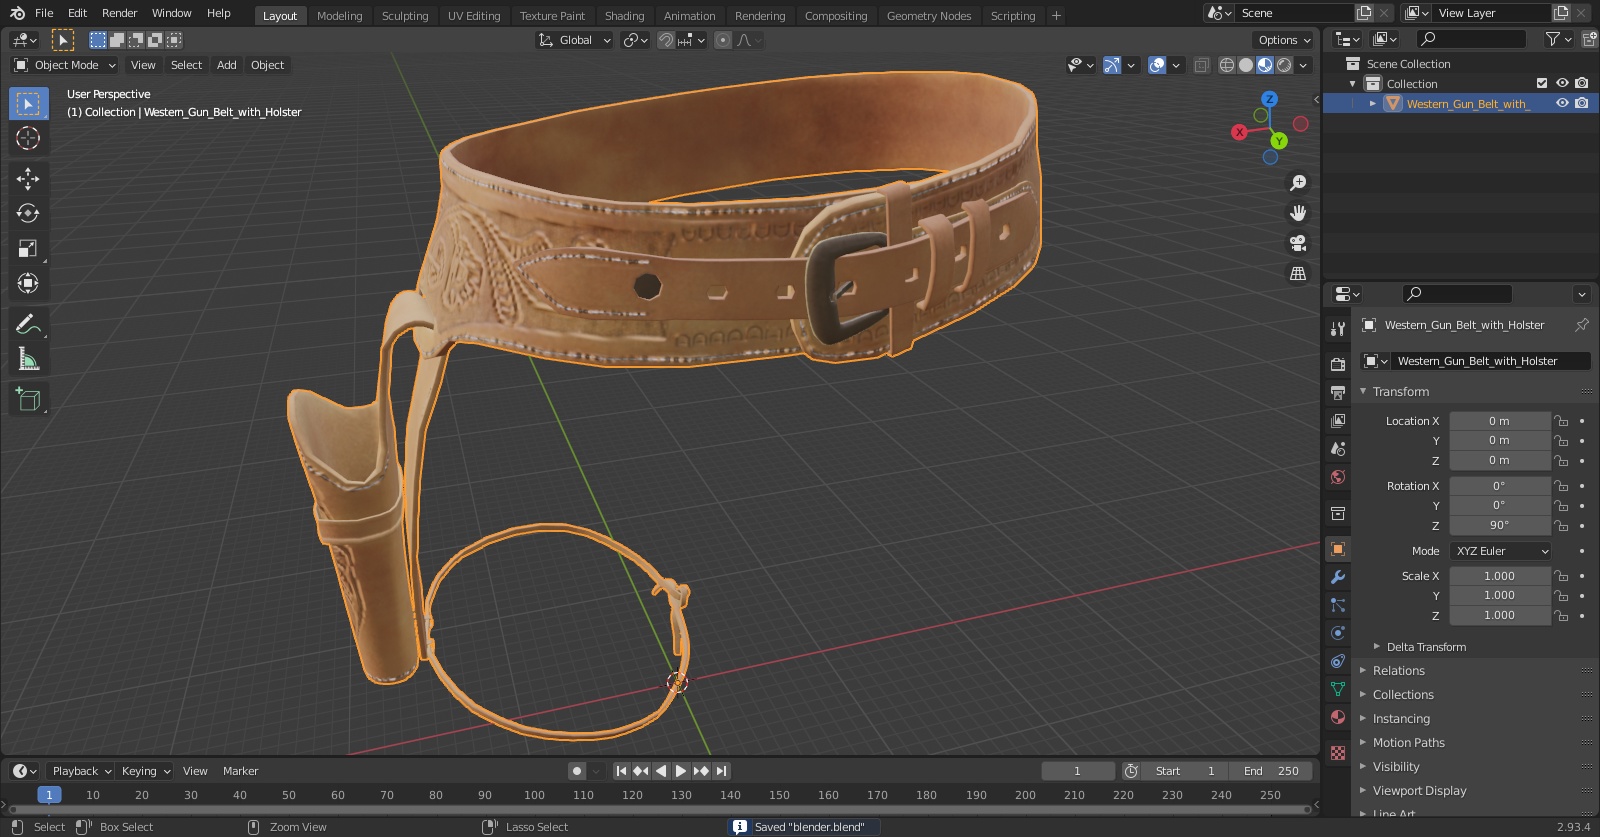This screenshot has height=837, width=1600.
Task: Click the Select Box tool
Action: coord(28,103)
